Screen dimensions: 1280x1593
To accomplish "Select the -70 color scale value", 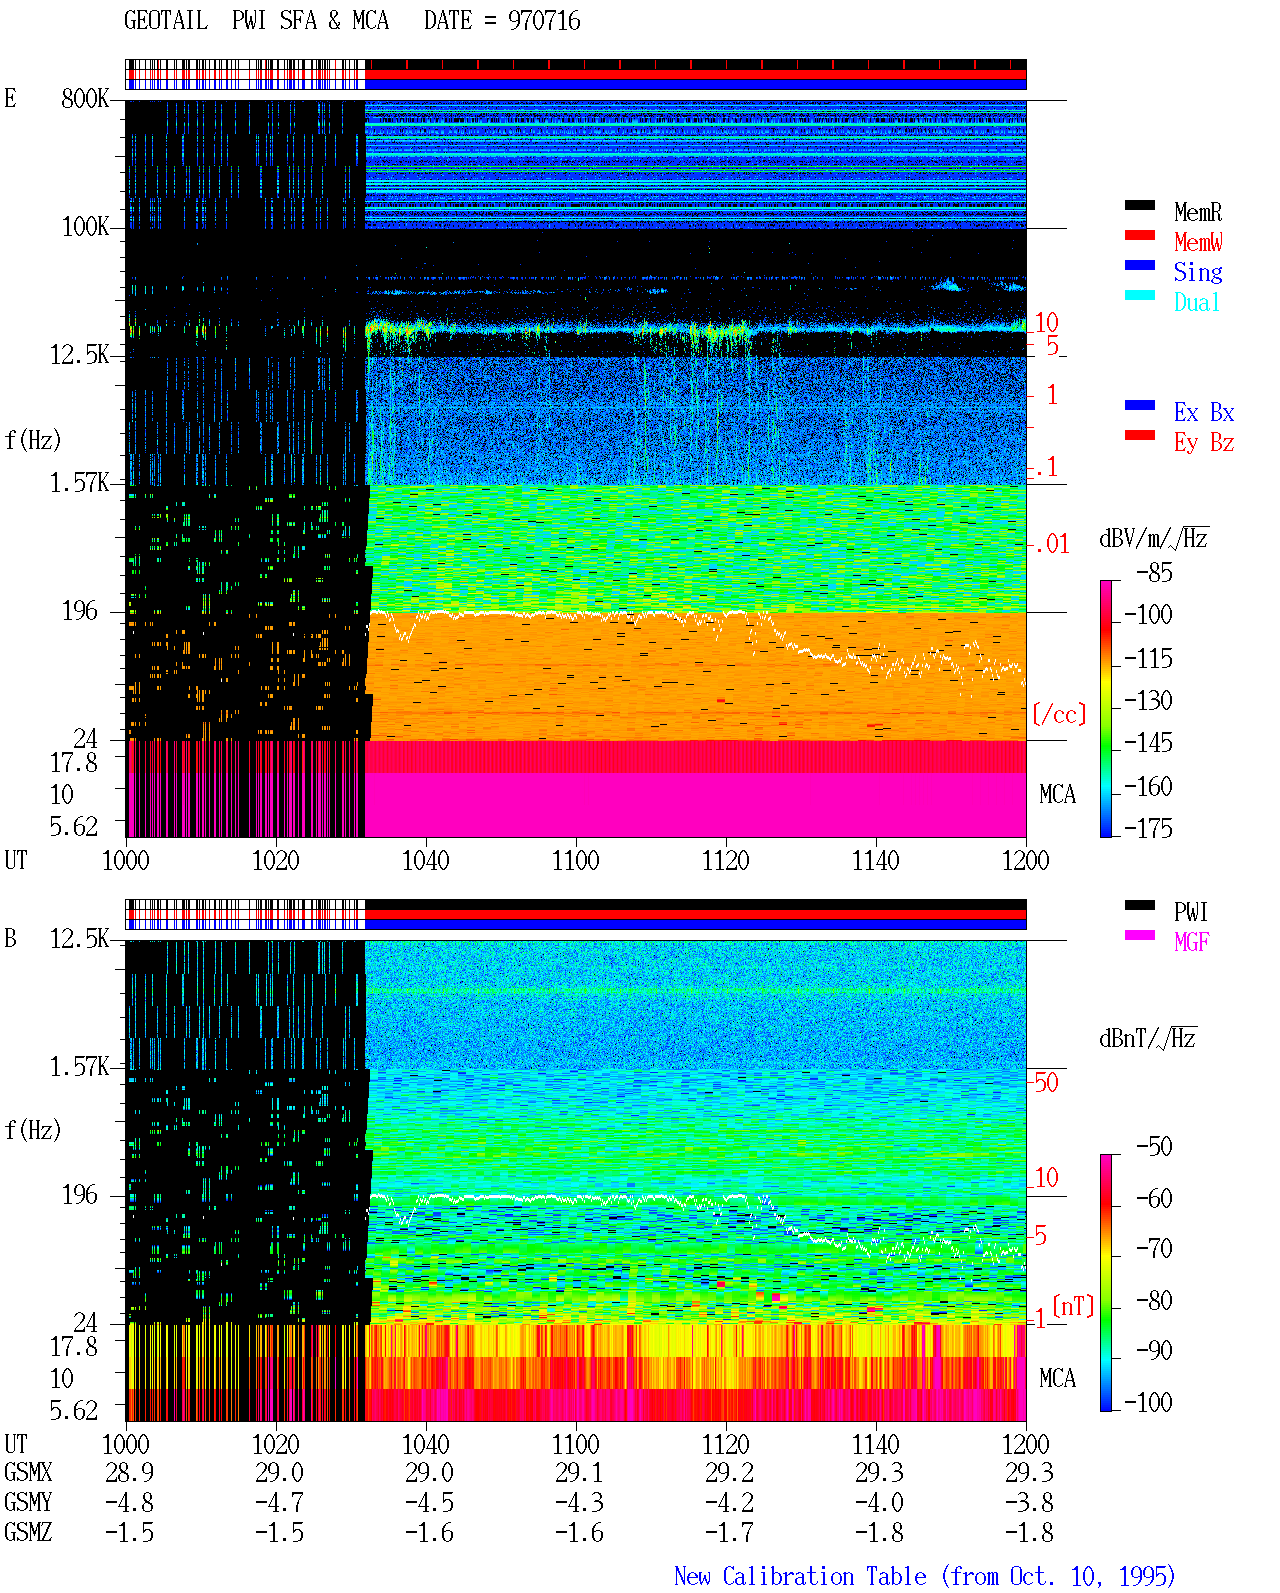I will tap(1154, 1248).
